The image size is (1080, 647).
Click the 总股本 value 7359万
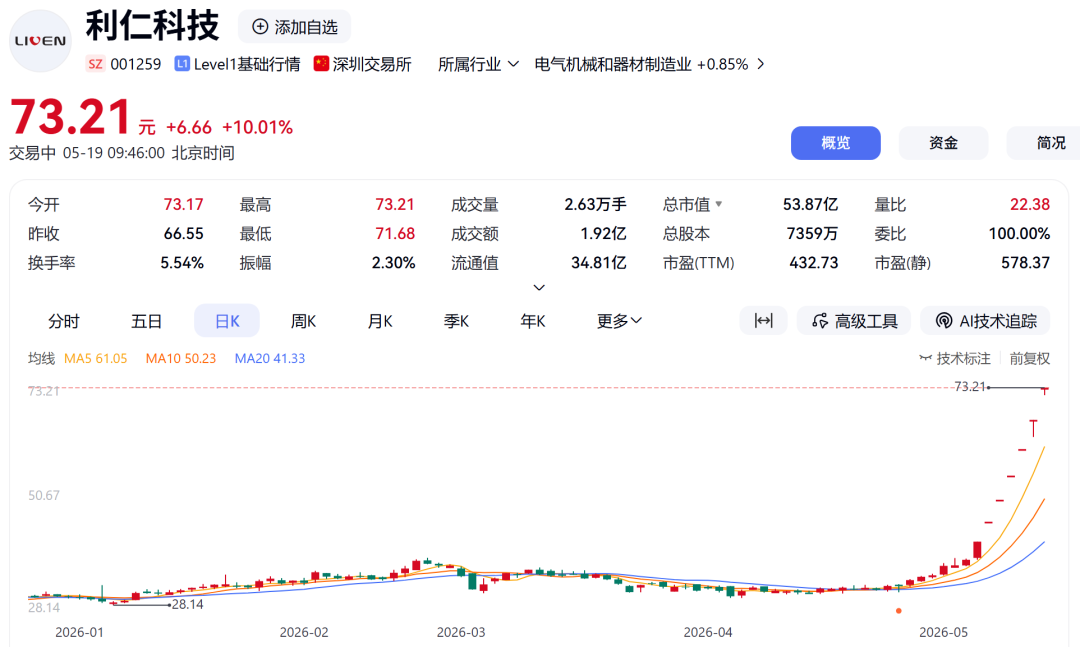coord(812,234)
